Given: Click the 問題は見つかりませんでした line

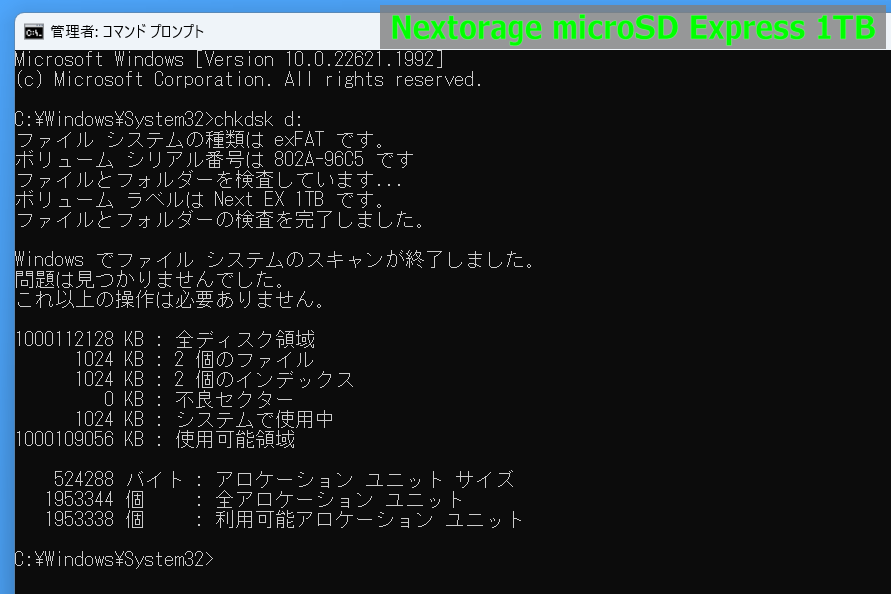Looking at the screenshot, I should click(150, 280).
